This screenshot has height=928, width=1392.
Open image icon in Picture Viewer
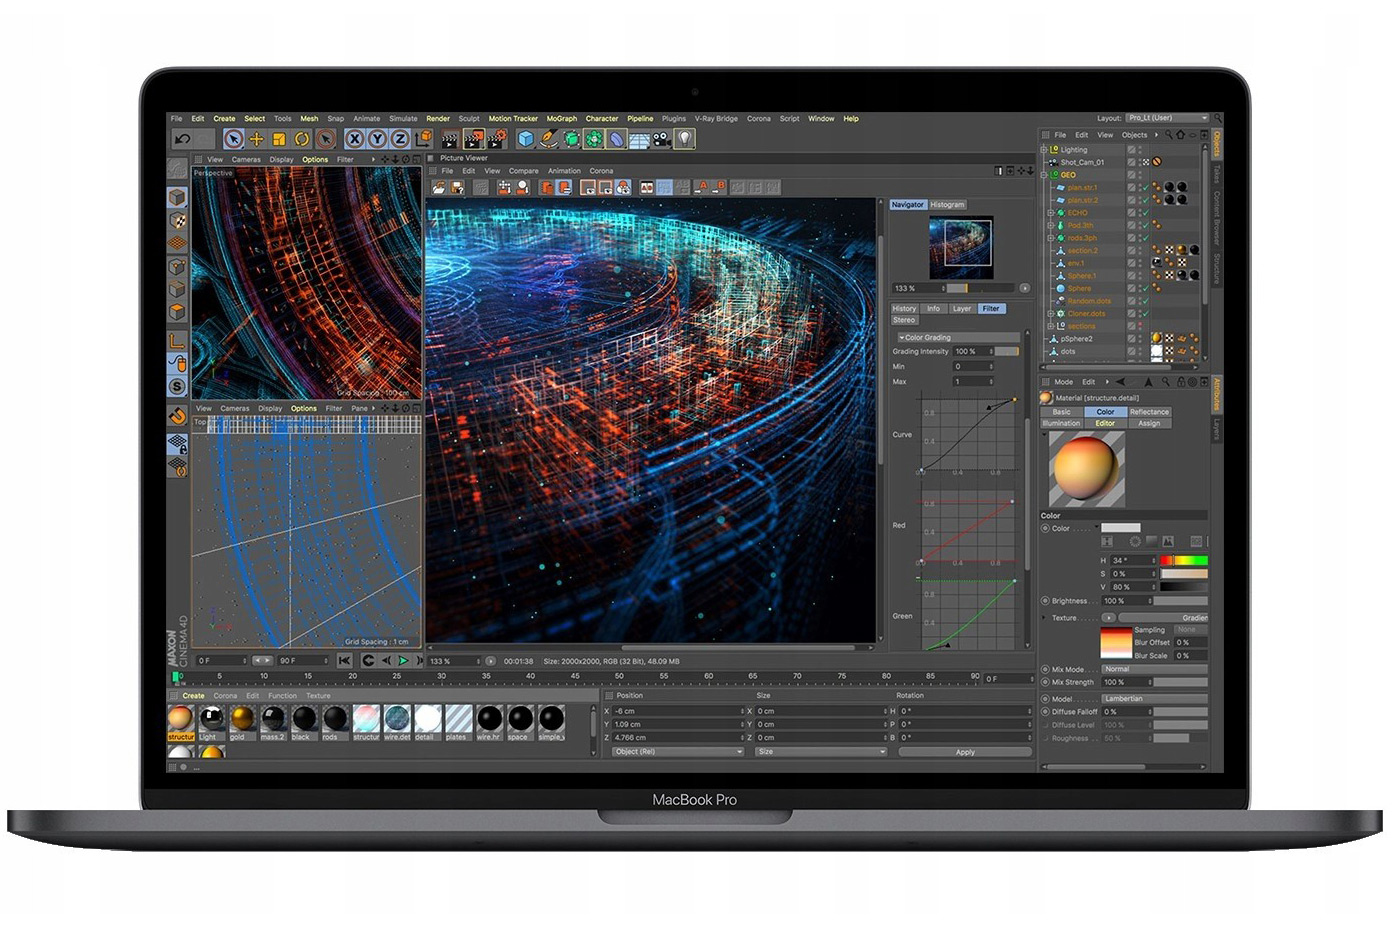coord(439,187)
